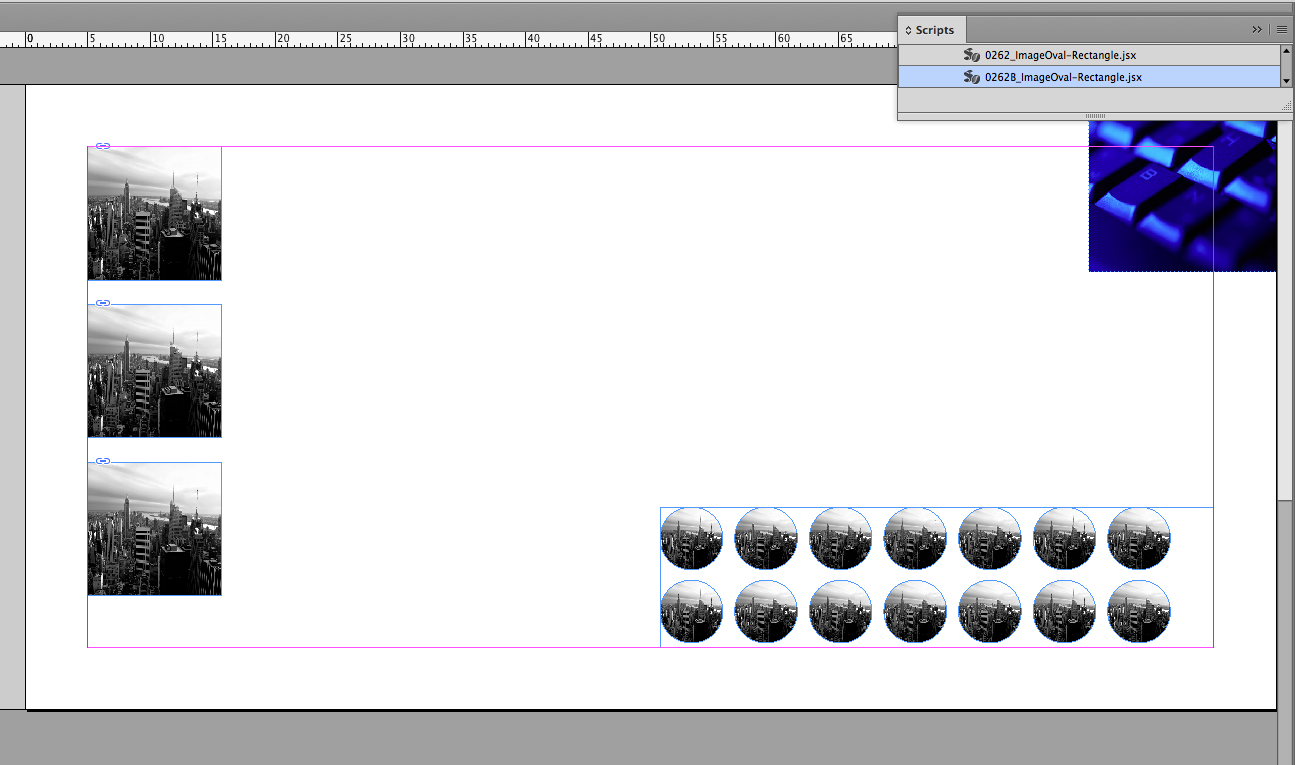Select the 0262B_ImageOval-Rectangle.jsx script name
Image resolution: width=1295 pixels, height=765 pixels.
coord(1063,77)
